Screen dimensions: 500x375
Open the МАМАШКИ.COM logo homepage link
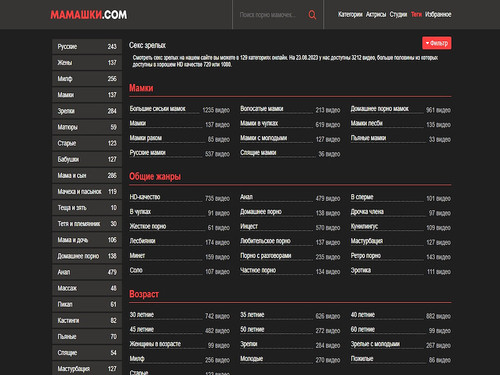(89, 15)
